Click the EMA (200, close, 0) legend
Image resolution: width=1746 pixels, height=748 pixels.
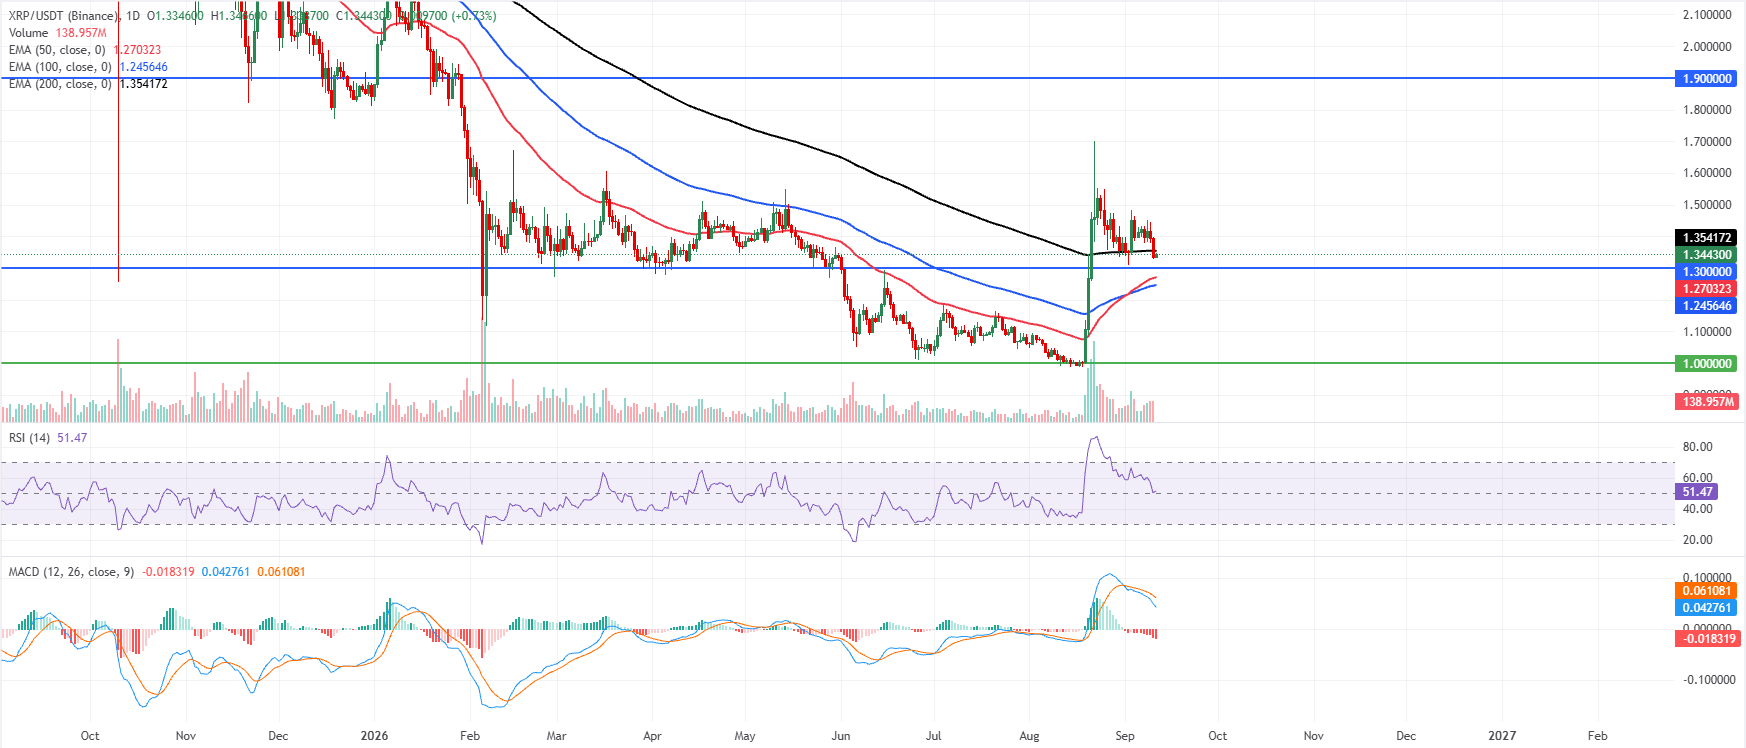pos(59,84)
